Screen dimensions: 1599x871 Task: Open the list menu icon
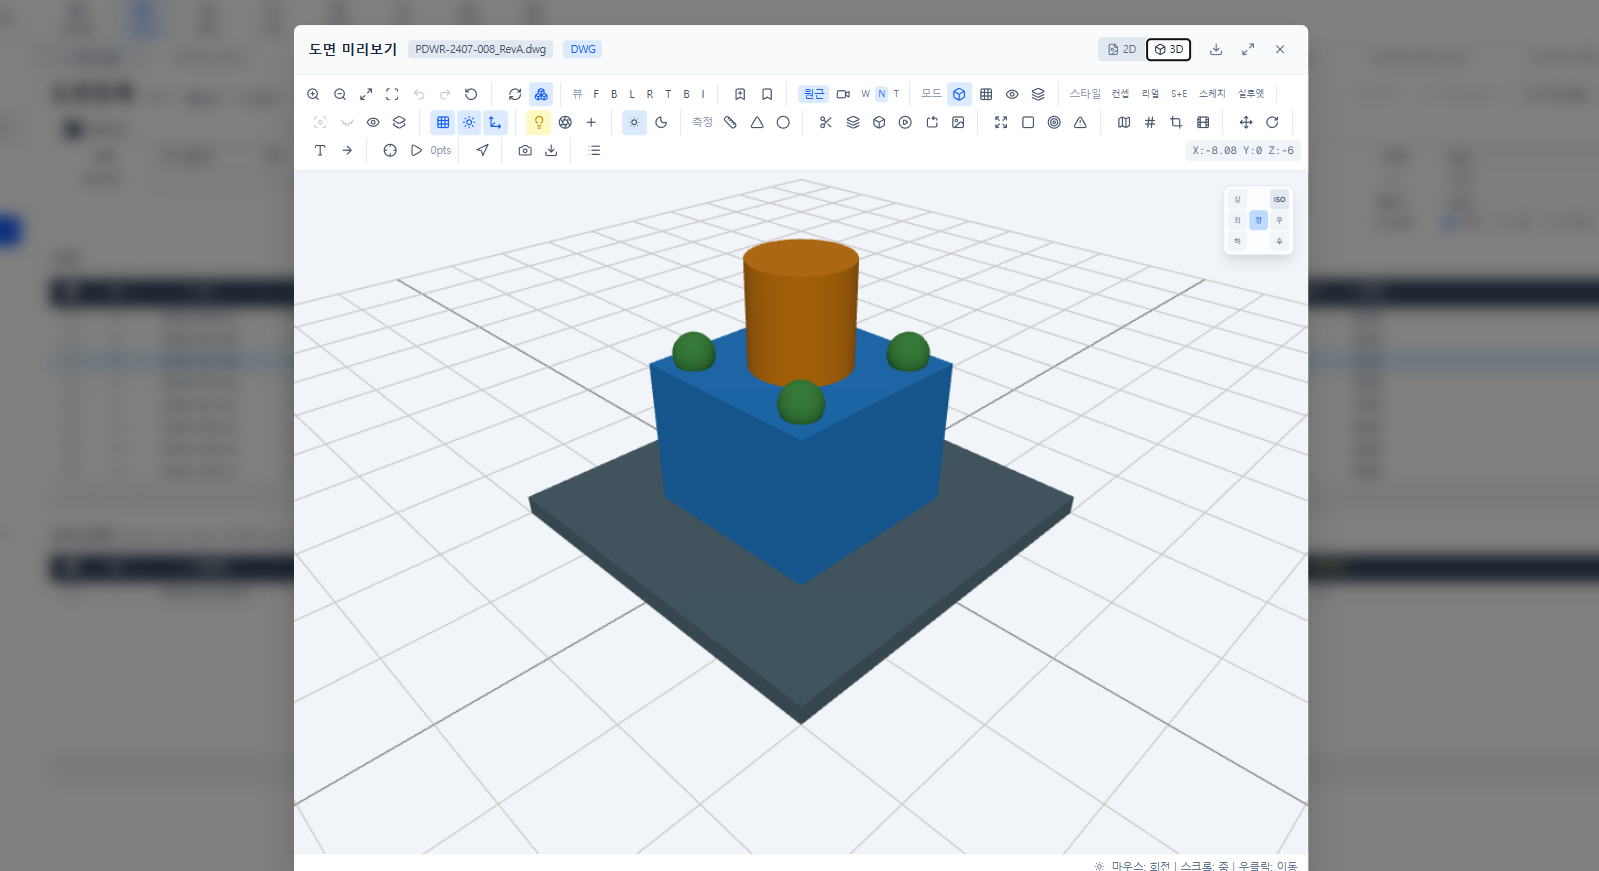595,150
